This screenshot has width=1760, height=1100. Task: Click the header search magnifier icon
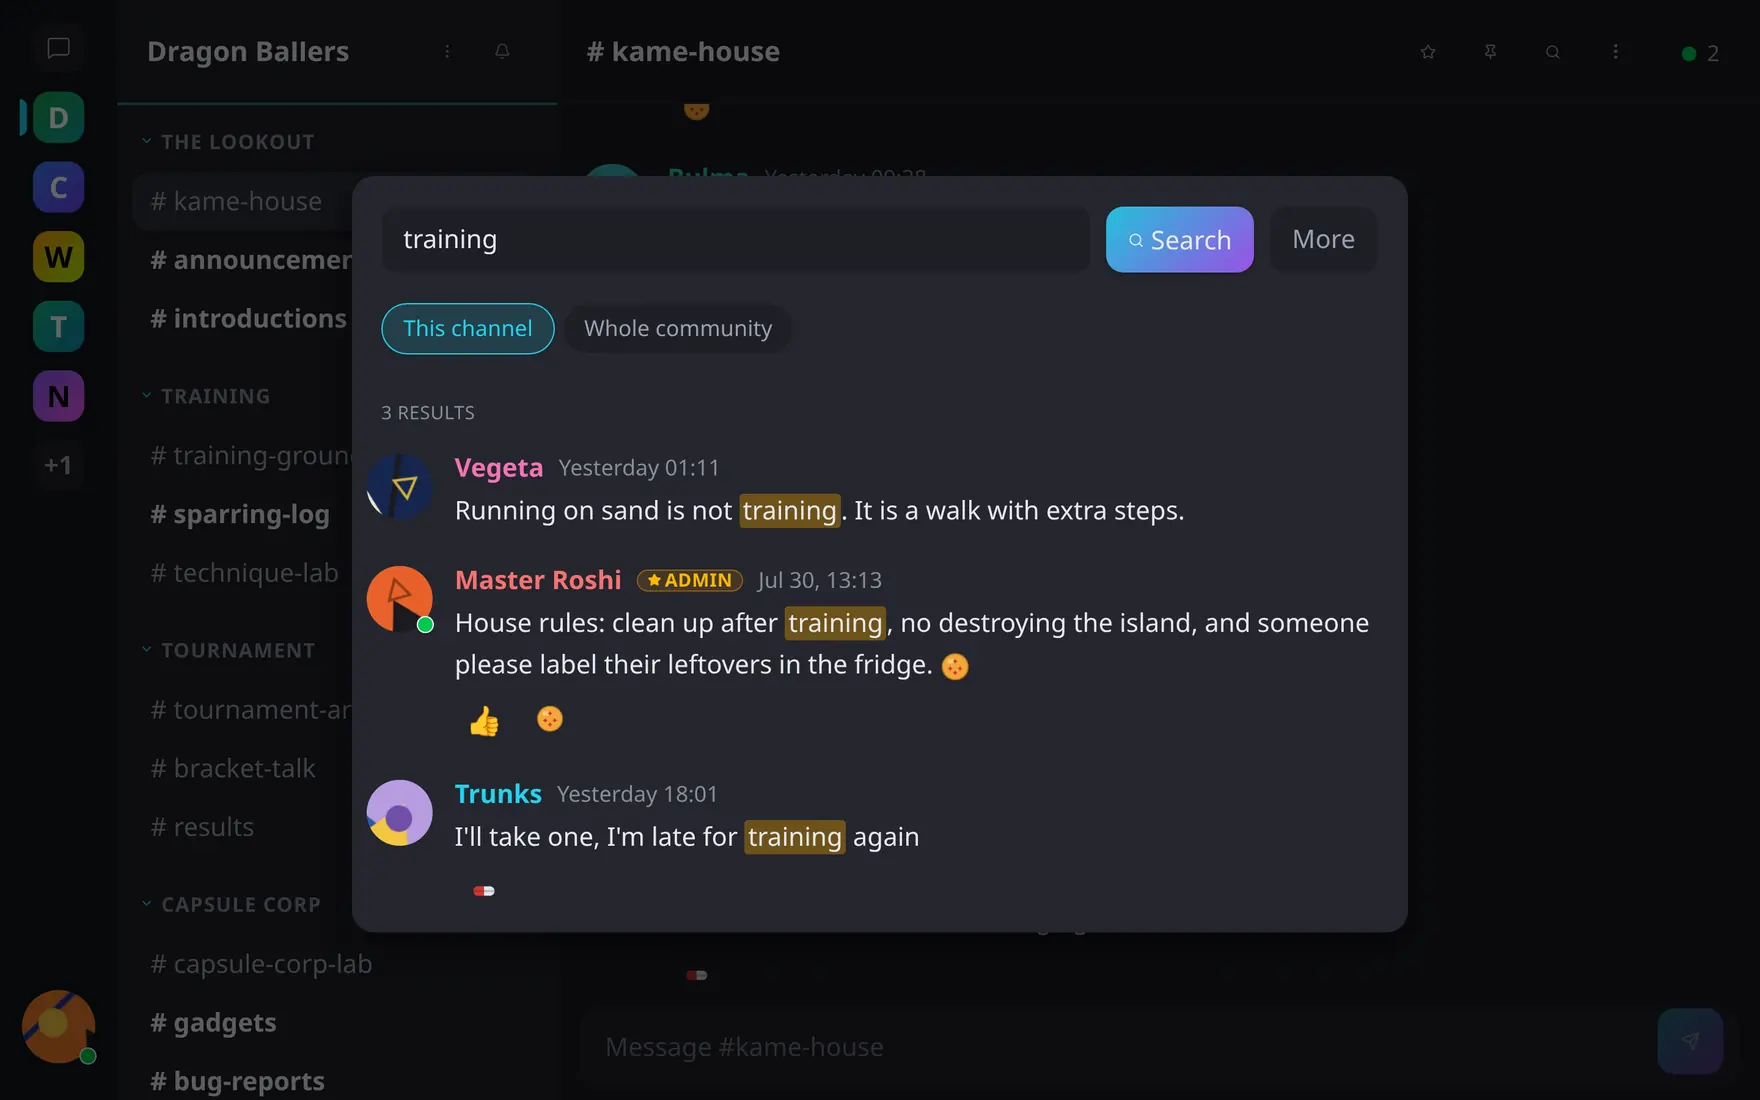click(1553, 52)
